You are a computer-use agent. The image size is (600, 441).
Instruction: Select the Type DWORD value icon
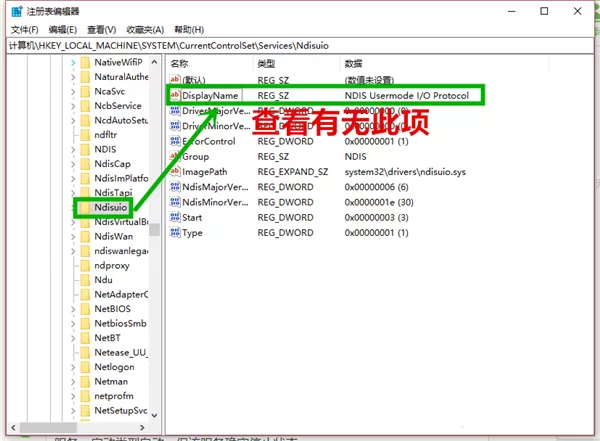point(175,232)
